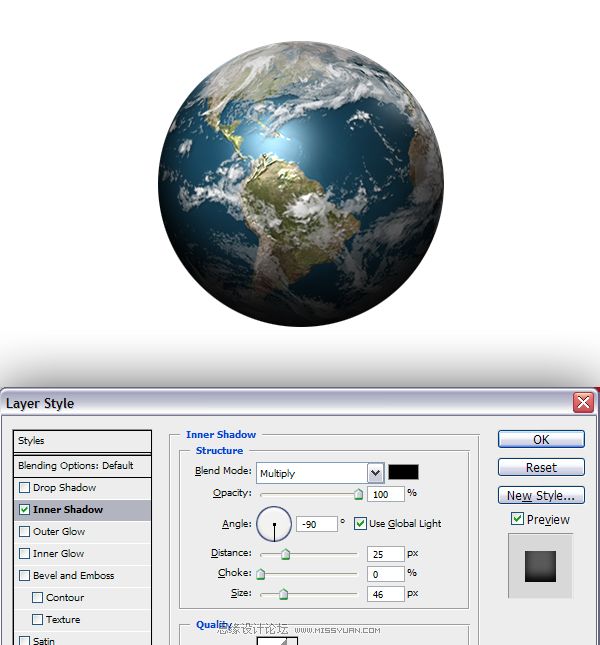The height and width of the screenshot is (645, 600).
Task: Toggle the Preview checkbox
Action: (x=517, y=519)
